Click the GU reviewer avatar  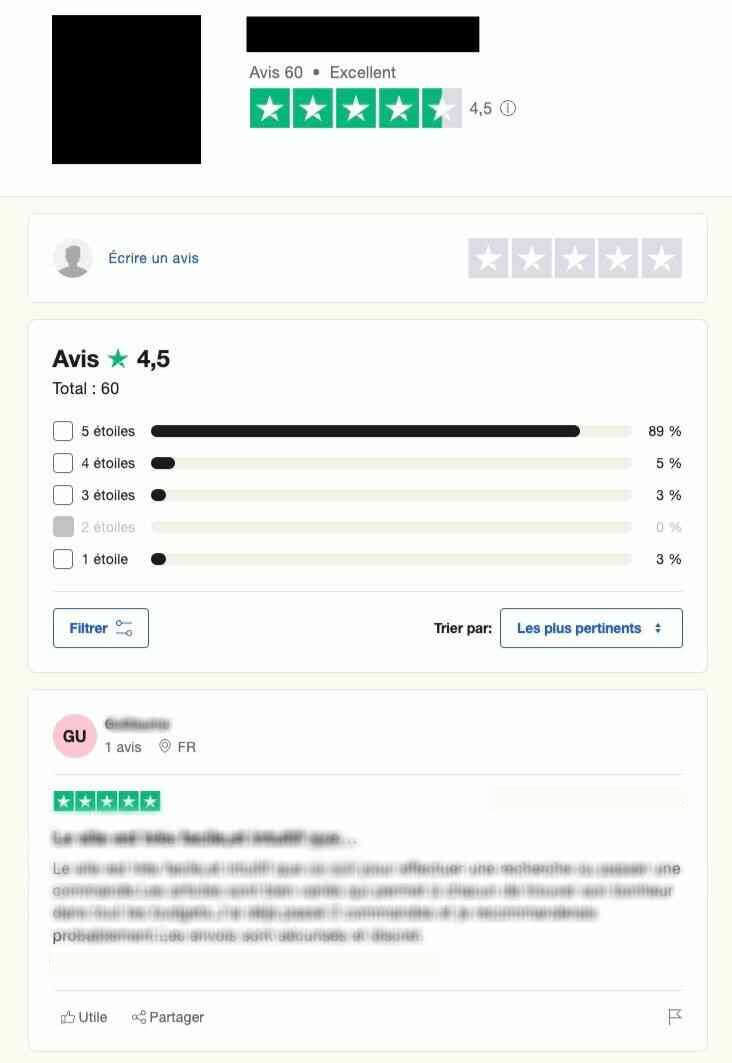coord(75,736)
